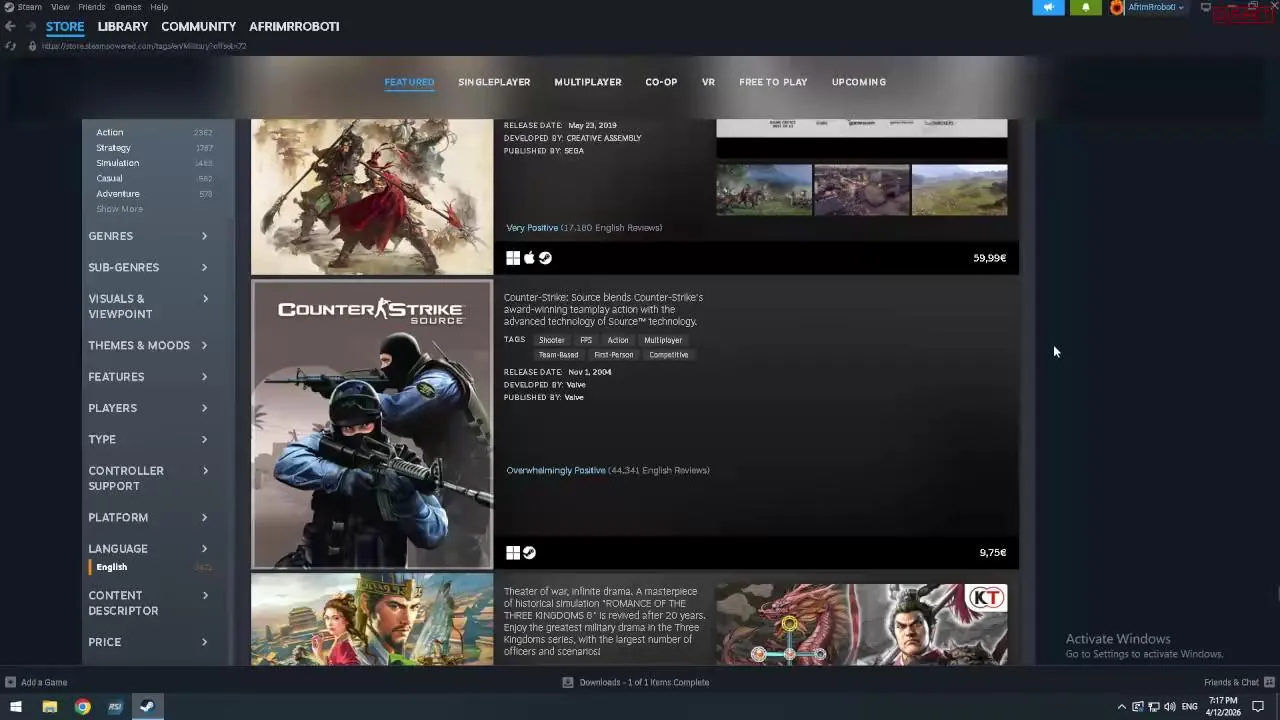Expand the GENRES filter section
Viewport: 1280px width, 720px height.
(148, 236)
